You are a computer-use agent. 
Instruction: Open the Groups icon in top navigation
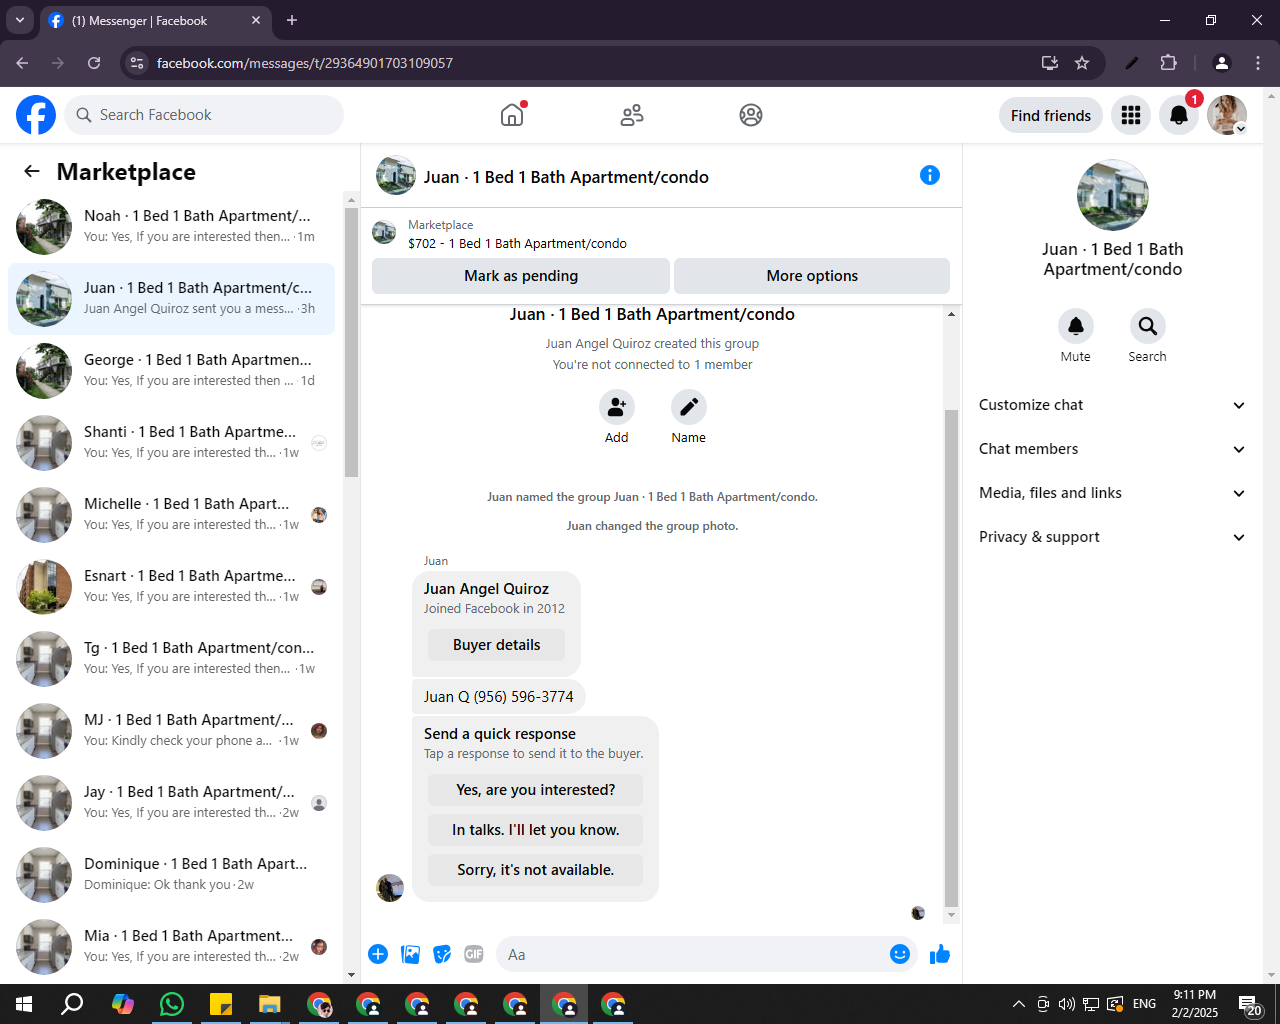(751, 115)
